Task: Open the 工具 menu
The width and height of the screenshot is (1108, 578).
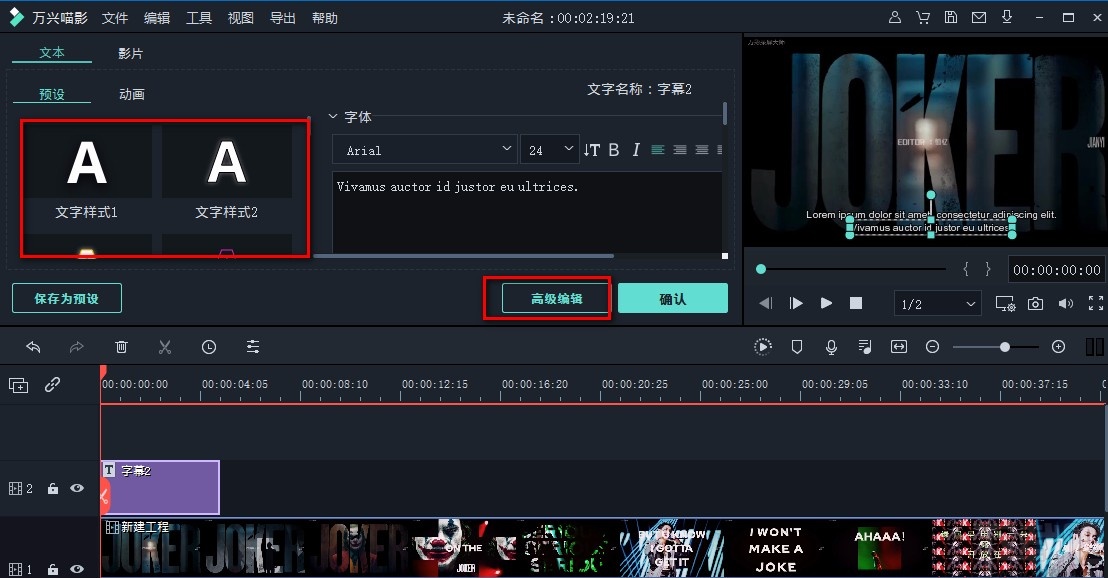Action: tap(198, 17)
